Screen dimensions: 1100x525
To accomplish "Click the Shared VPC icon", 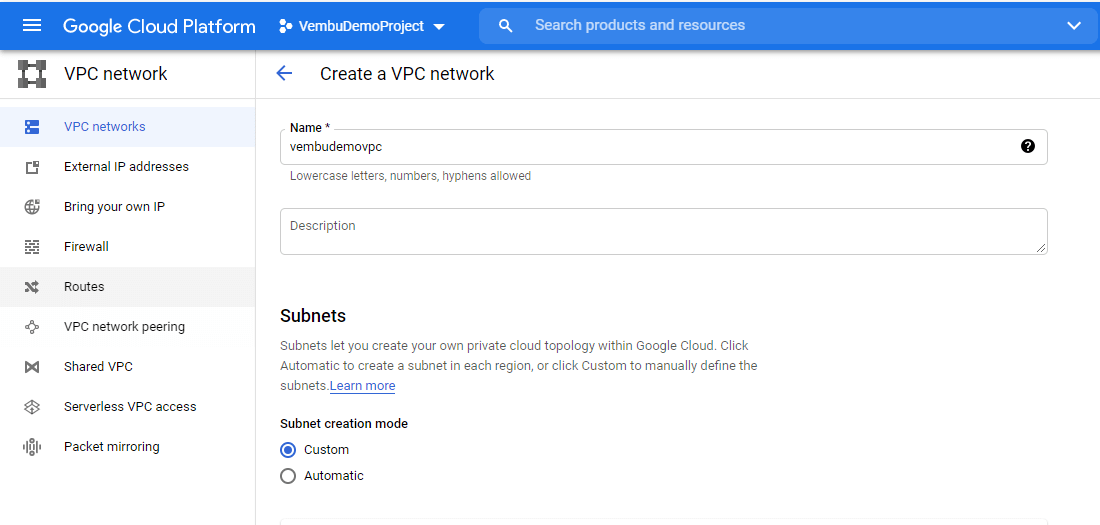I will 32,367.
